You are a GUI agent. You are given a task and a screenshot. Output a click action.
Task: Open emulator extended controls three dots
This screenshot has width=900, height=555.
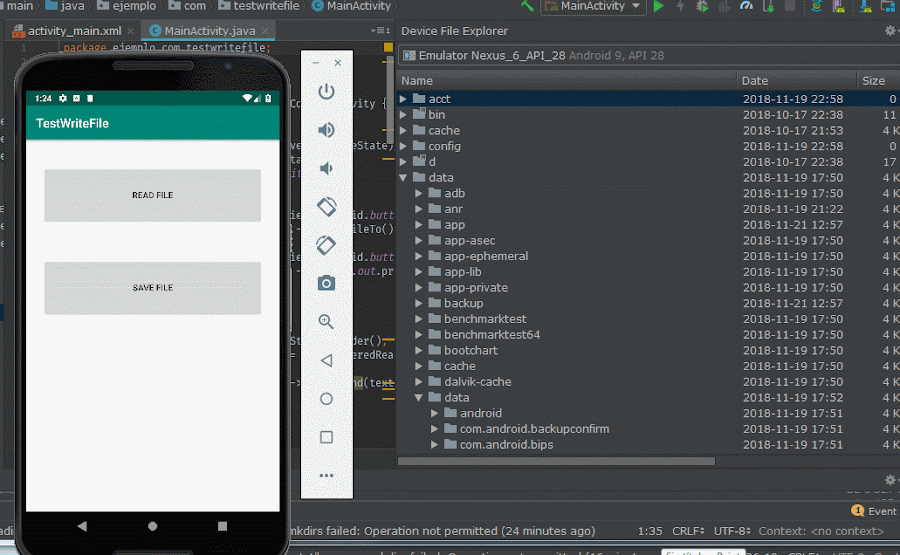point(326,475)
